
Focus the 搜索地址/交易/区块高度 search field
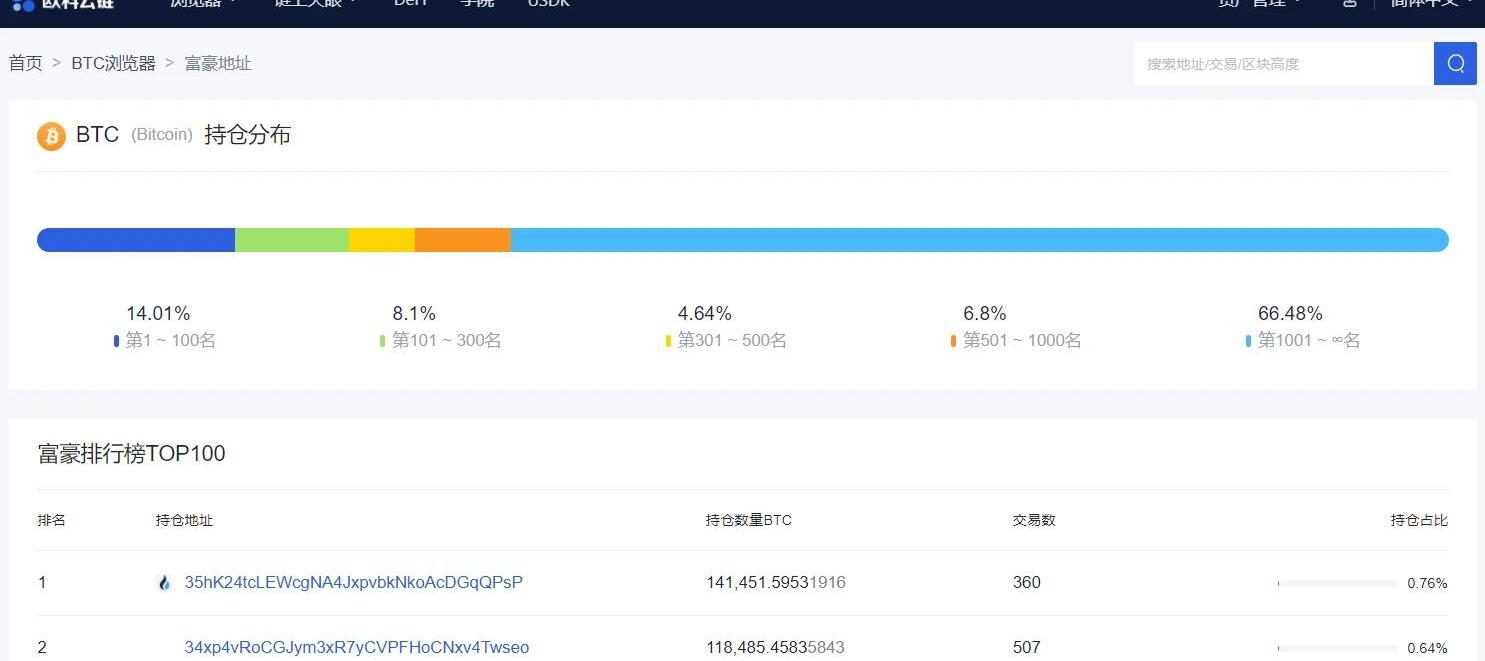click(1283, 64)
